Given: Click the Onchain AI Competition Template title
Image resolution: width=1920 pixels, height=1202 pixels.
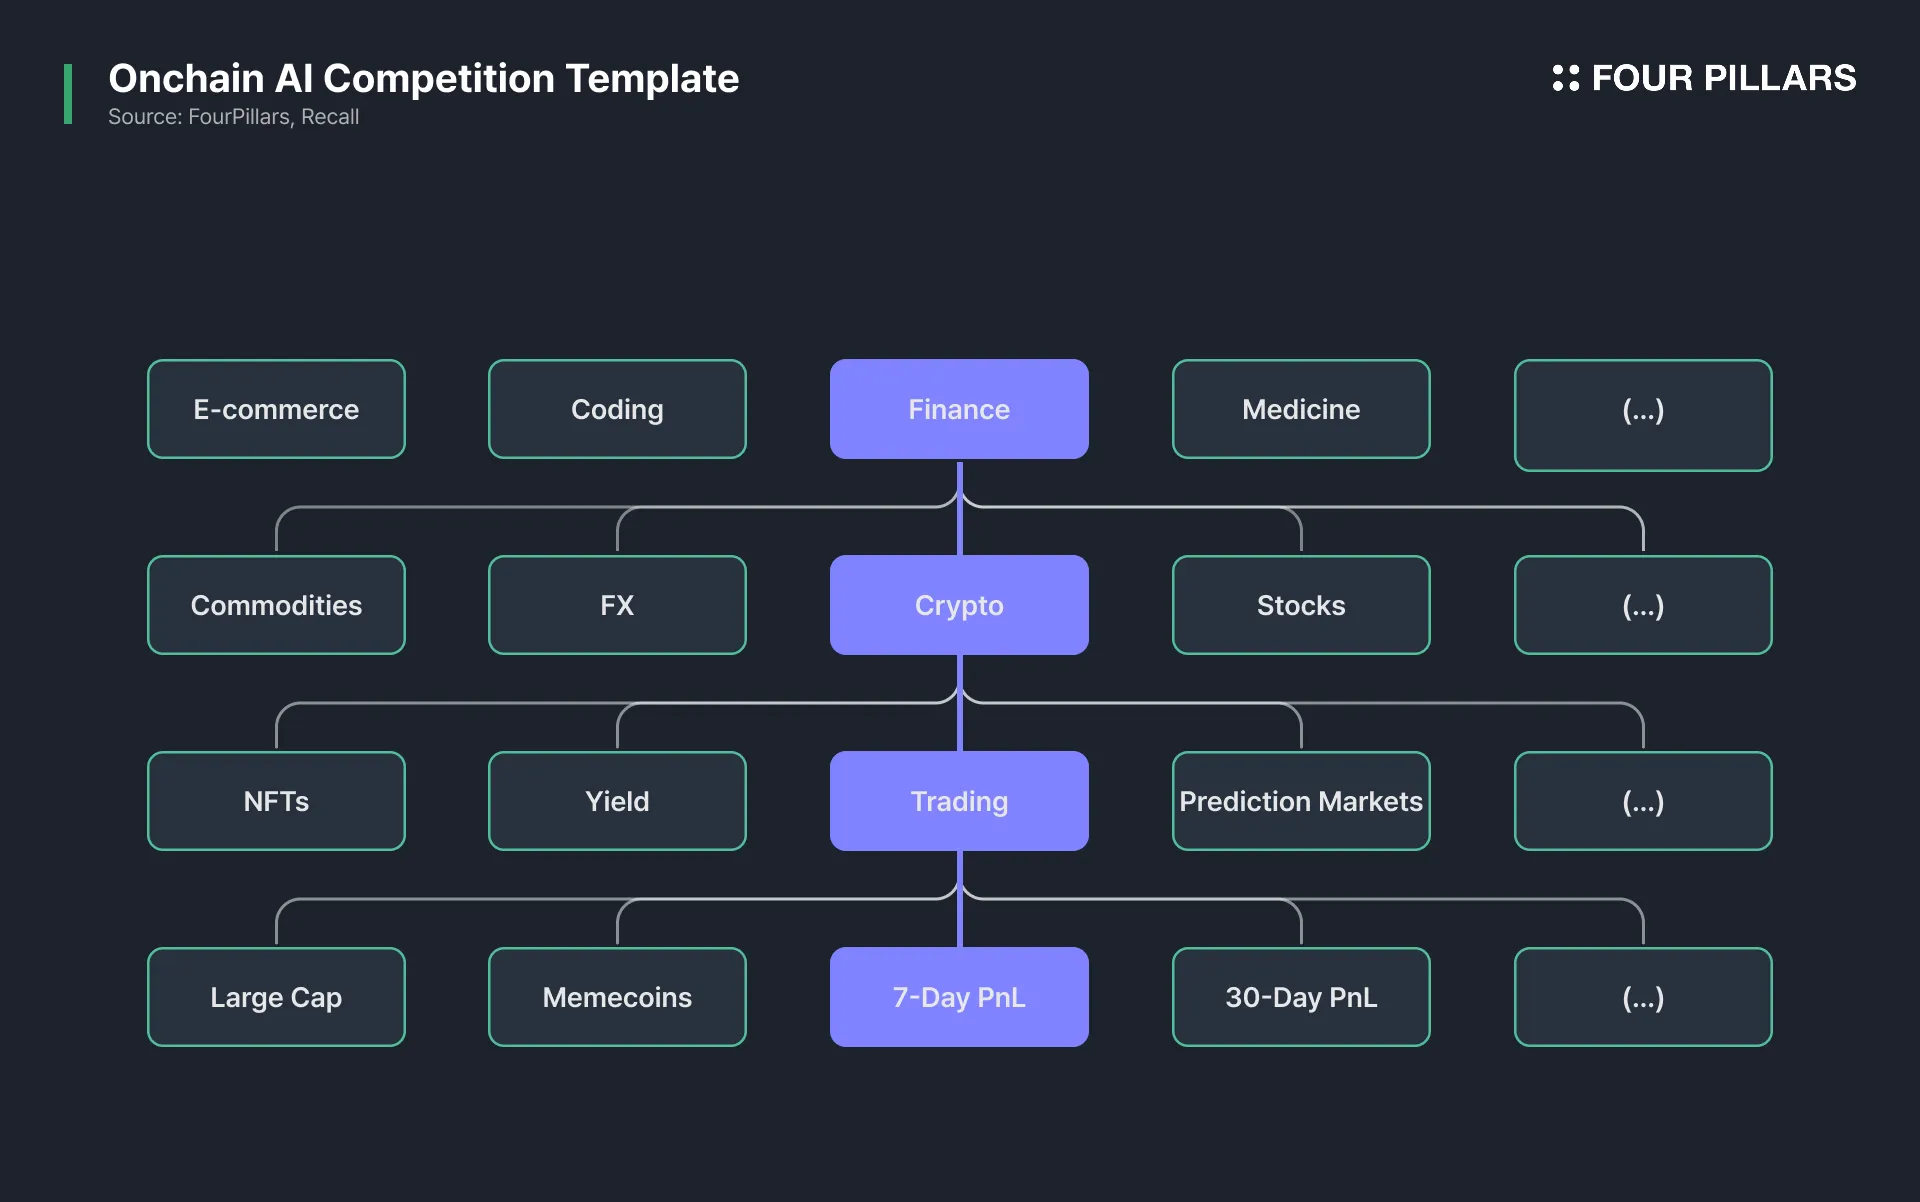Looking at the screenshot, I should pos(423,78).
